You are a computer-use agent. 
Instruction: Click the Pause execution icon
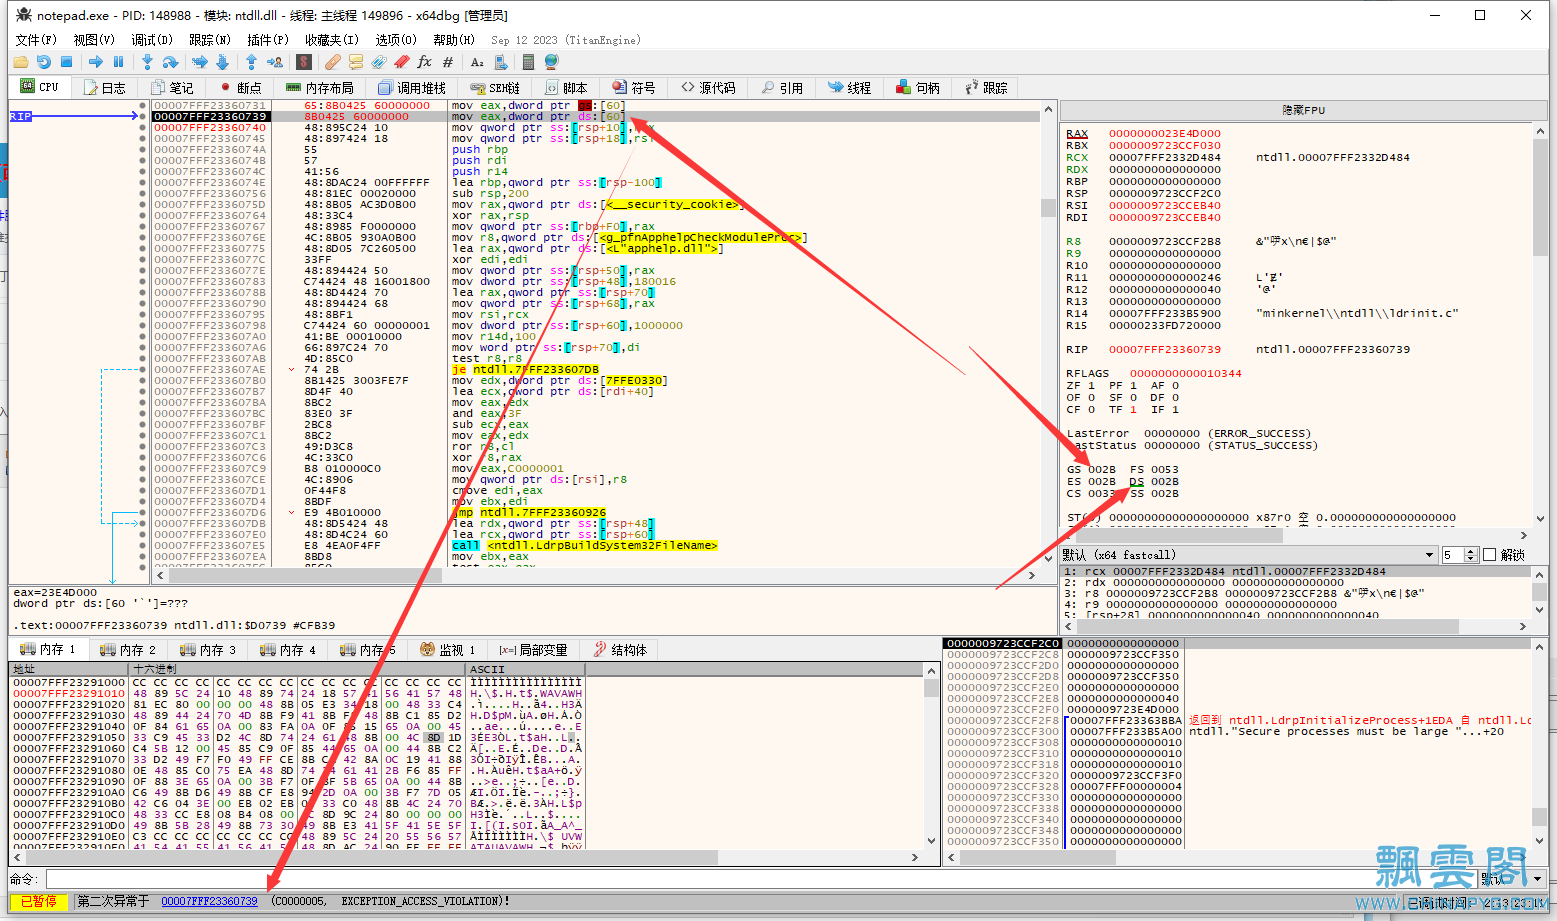pyautogui.click(x=119, y=62)
